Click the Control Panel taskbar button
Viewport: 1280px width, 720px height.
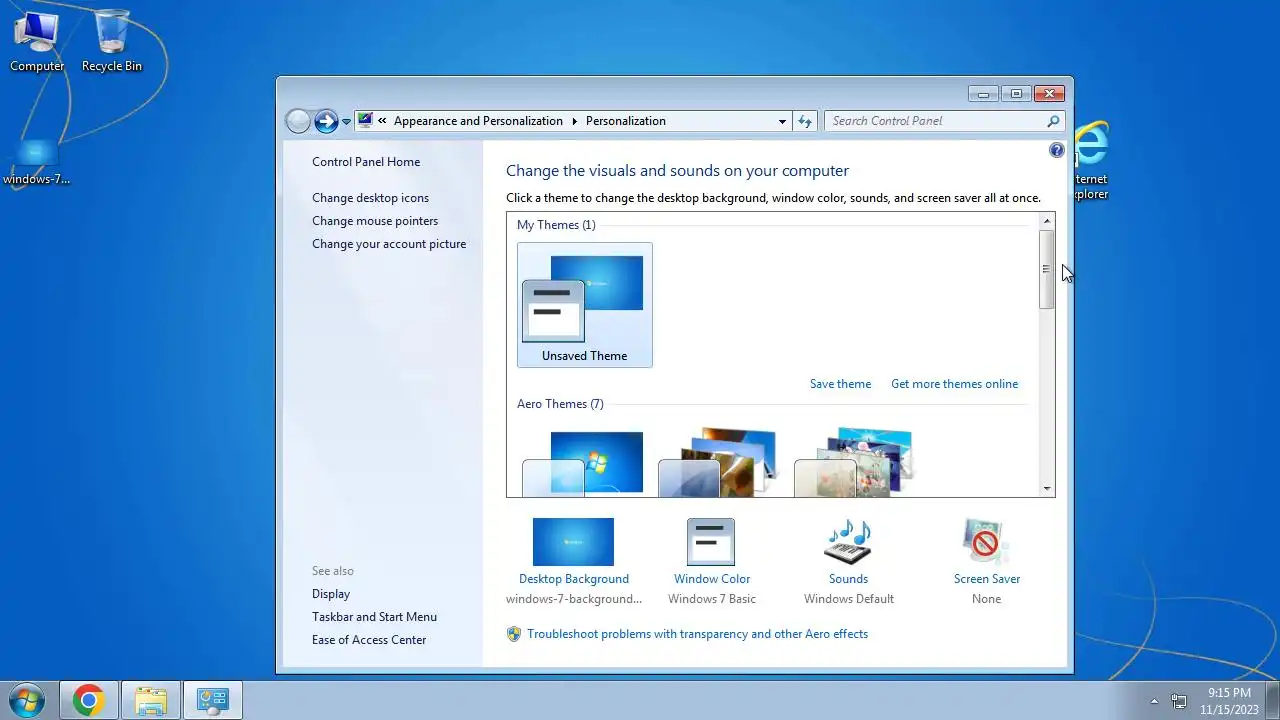[x=213, y=700]
